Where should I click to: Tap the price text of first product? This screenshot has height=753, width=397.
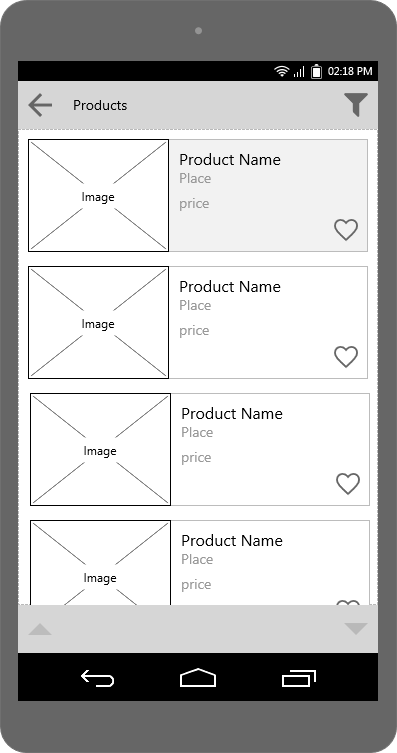coord(194,204)
